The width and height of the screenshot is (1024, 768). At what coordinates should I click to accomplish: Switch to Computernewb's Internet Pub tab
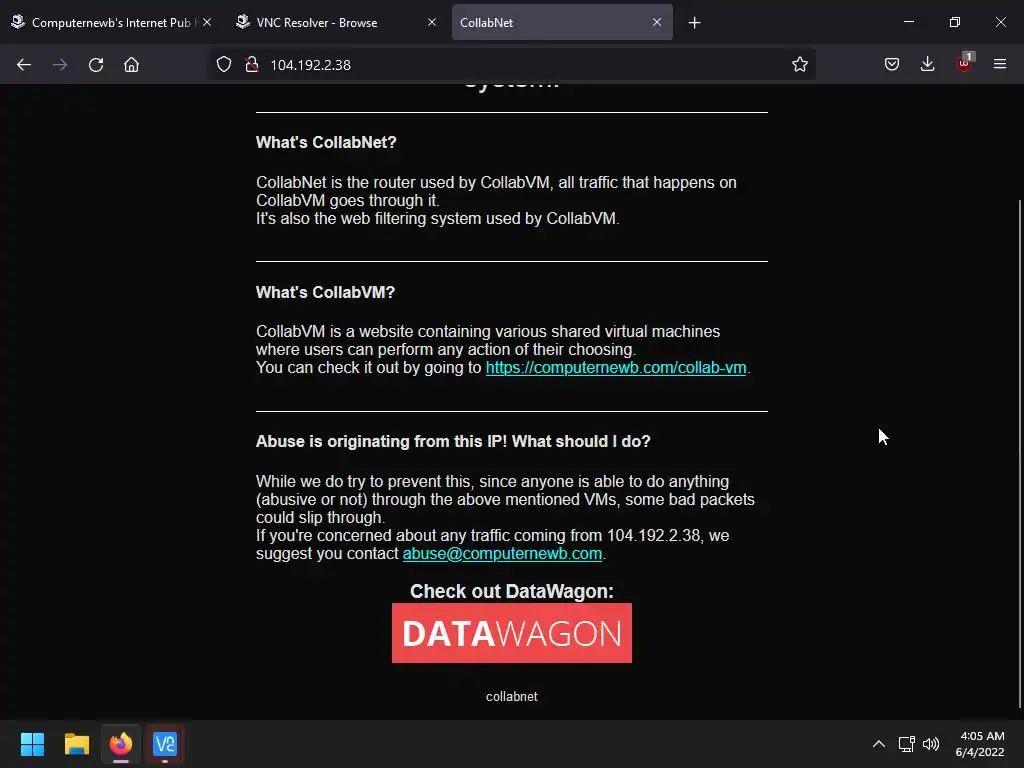[x=111, y=22]
